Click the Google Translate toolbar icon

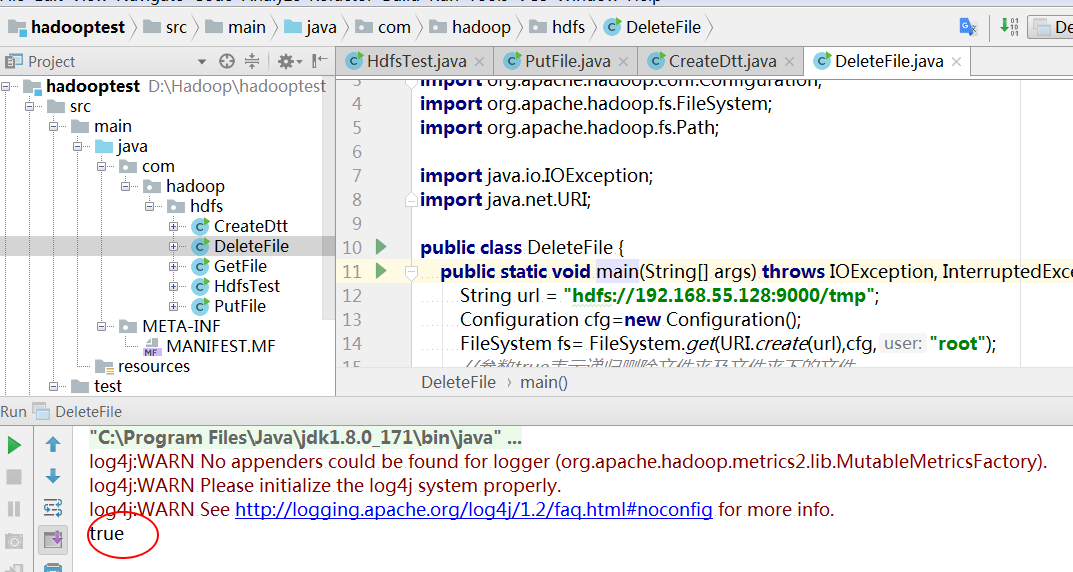click(x=968, y=27)
